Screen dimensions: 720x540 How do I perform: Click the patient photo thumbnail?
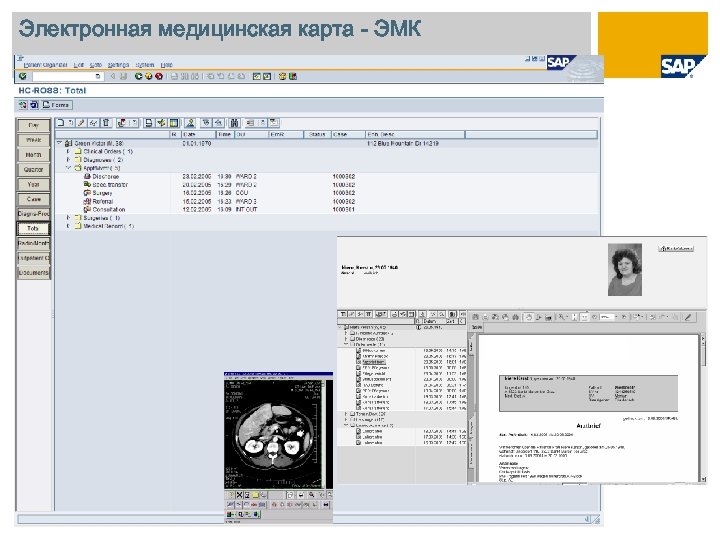pos(625,270)
